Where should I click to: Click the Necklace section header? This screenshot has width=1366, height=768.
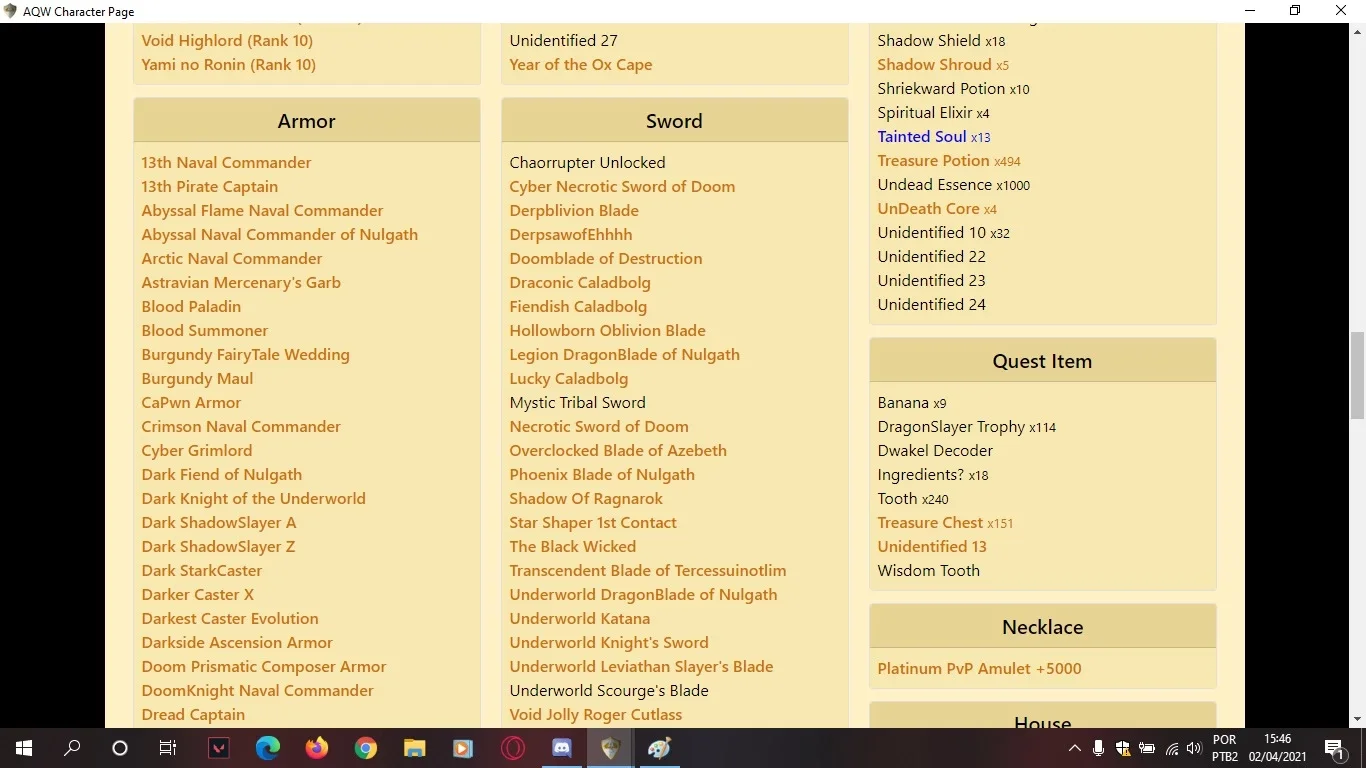pyautogui.click(x=1043, y=627)
